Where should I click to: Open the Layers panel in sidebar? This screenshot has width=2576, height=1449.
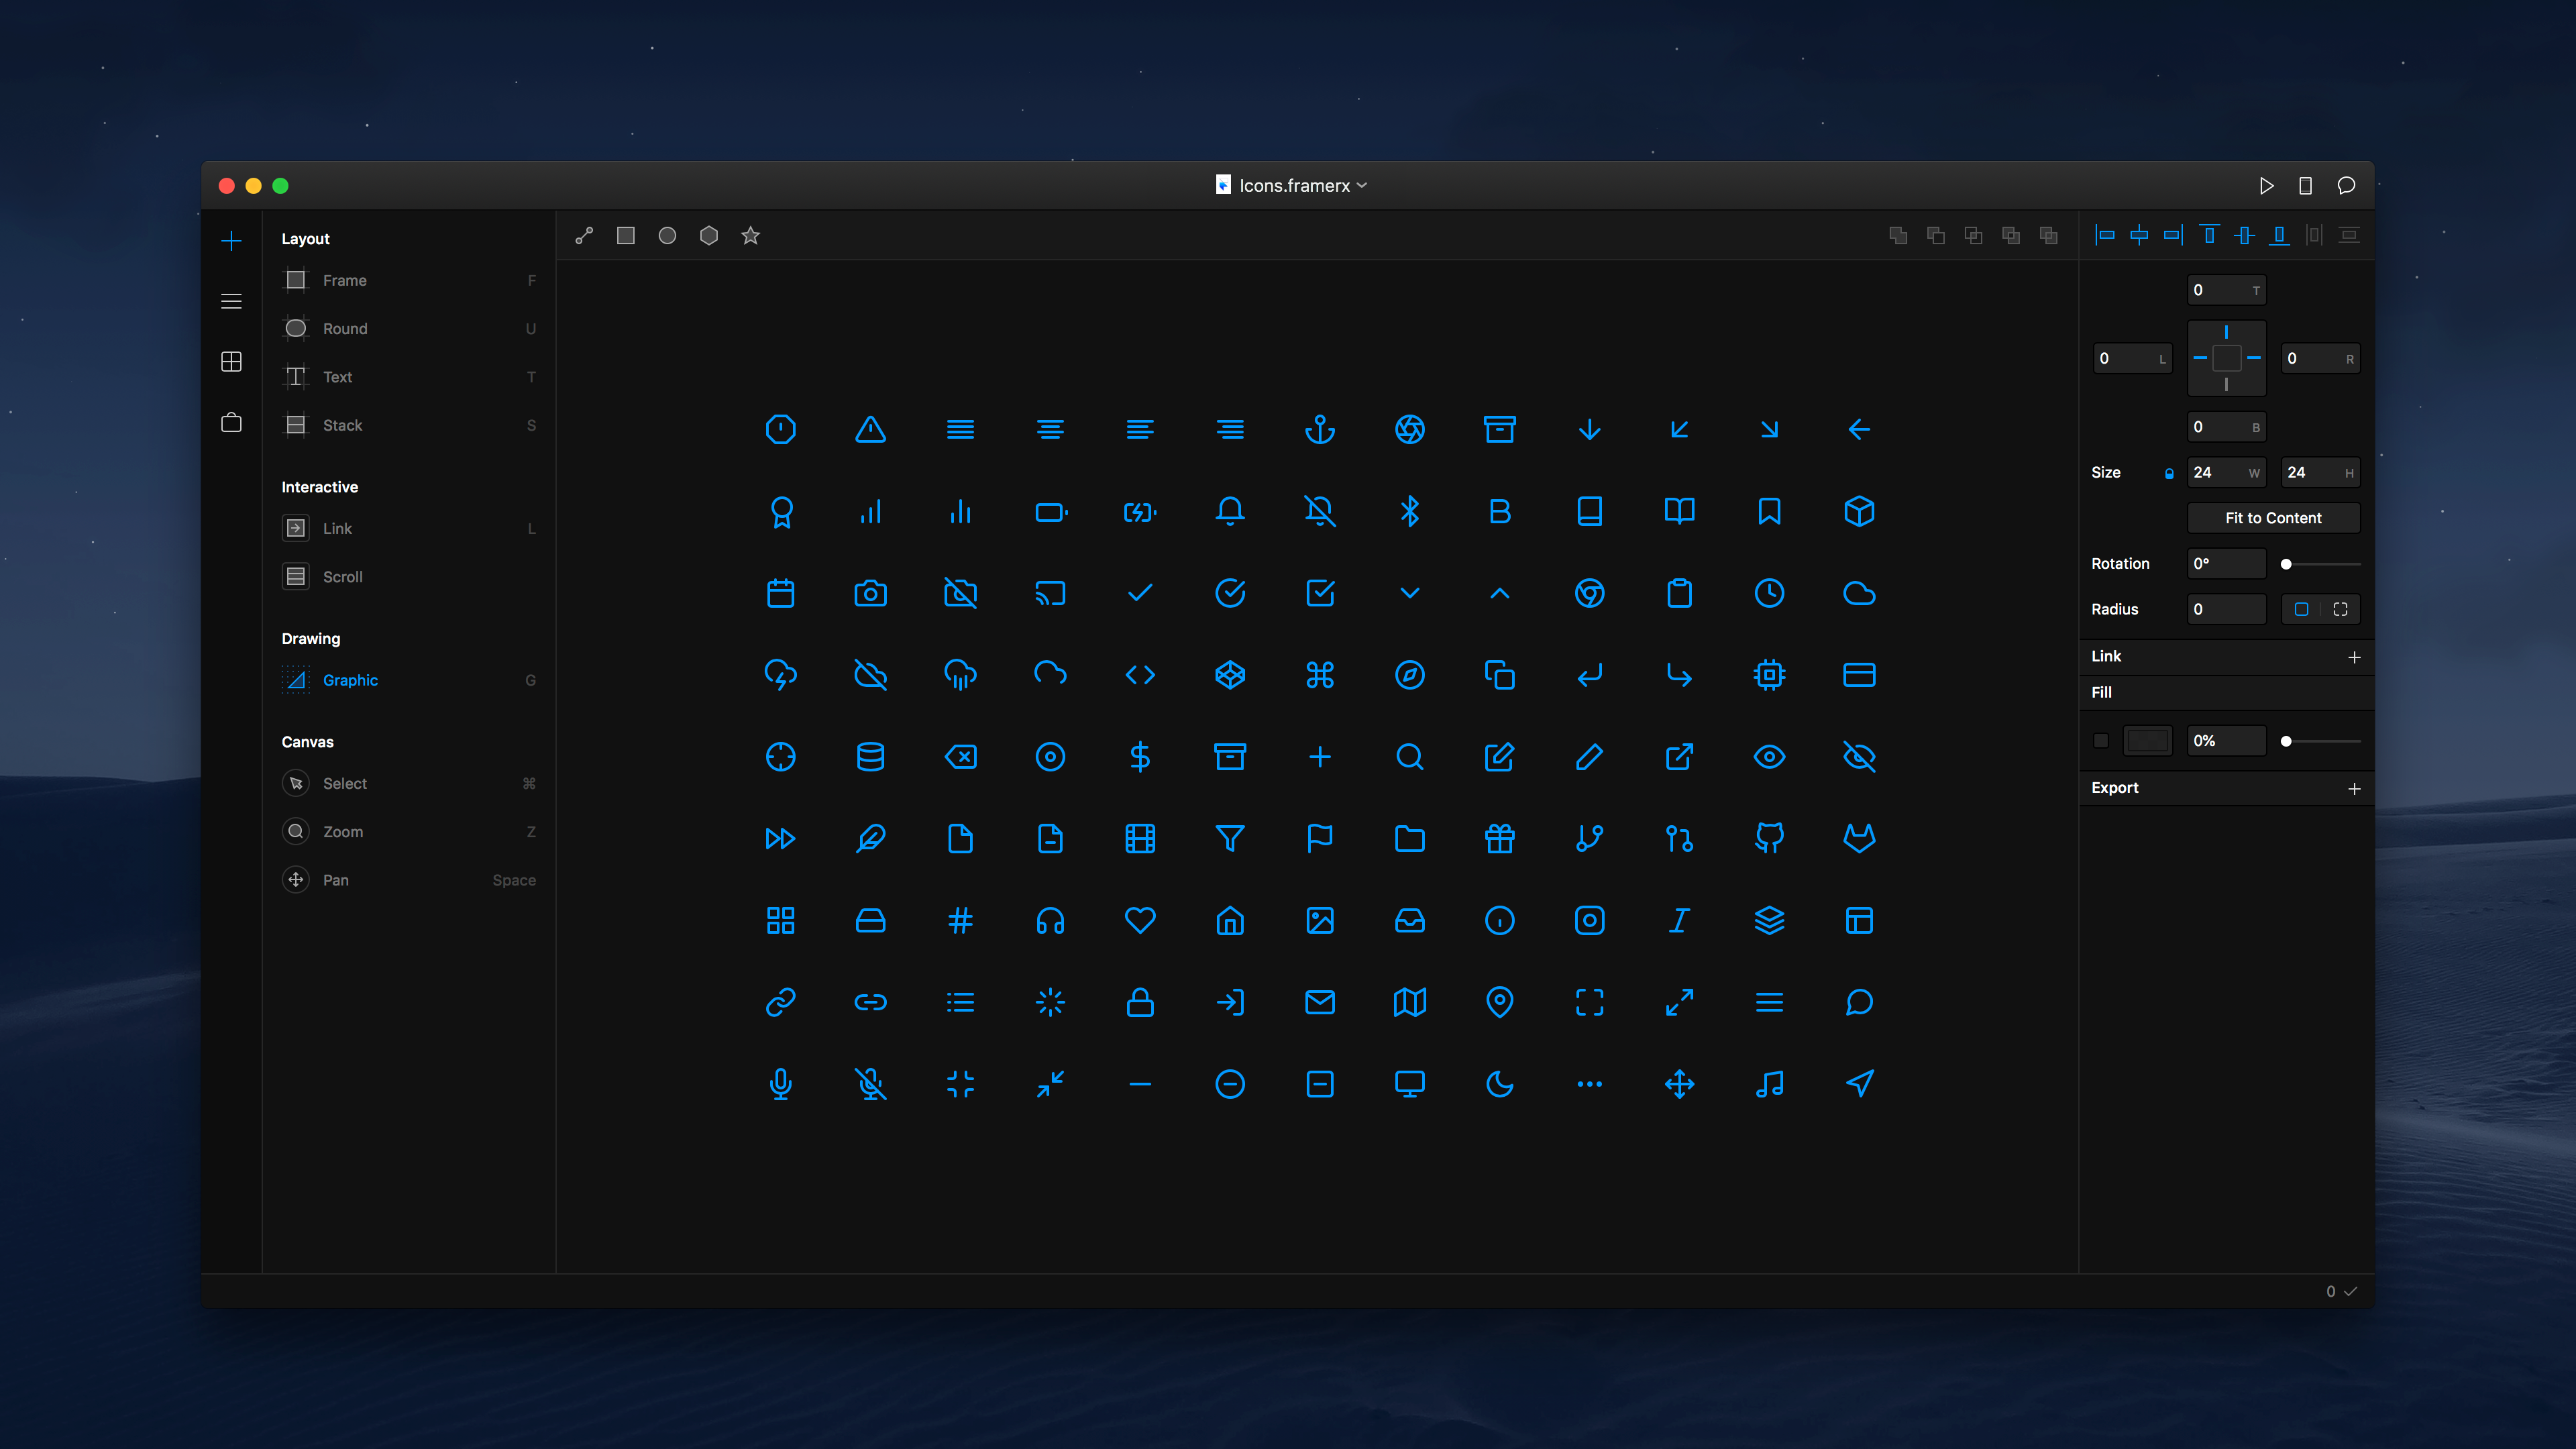point(231,301)
